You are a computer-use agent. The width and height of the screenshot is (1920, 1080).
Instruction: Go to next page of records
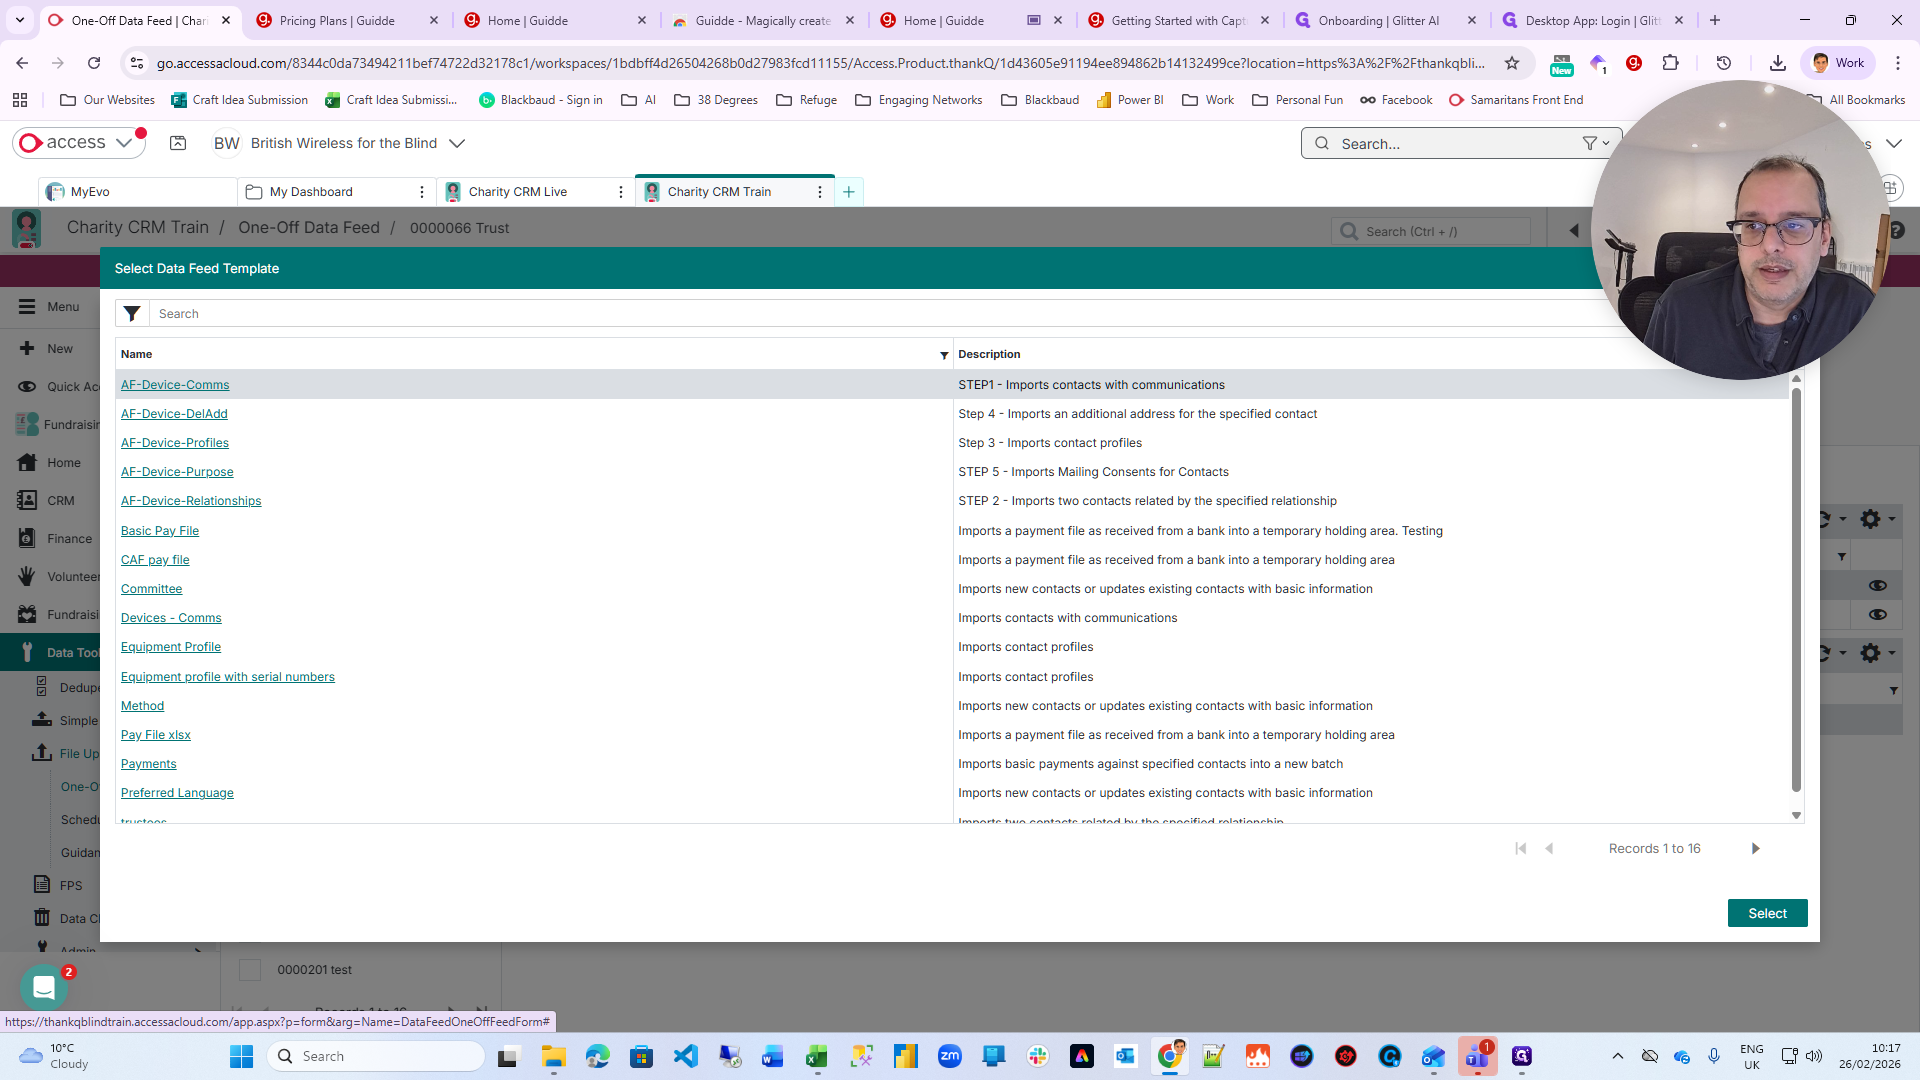click(x=1755, y=849)
